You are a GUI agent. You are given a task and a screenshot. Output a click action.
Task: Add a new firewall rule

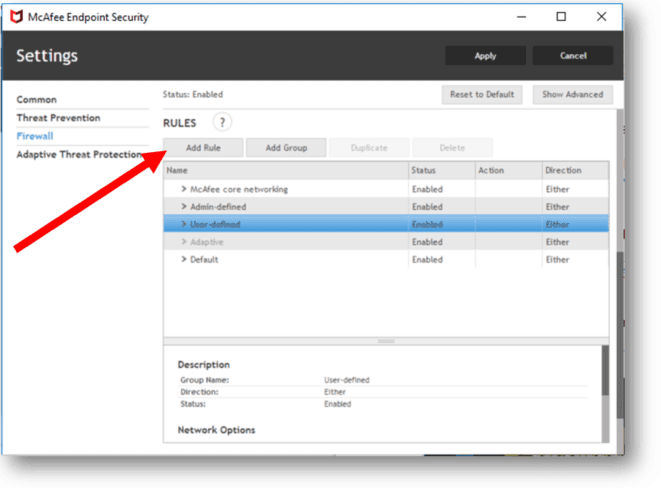203,147
